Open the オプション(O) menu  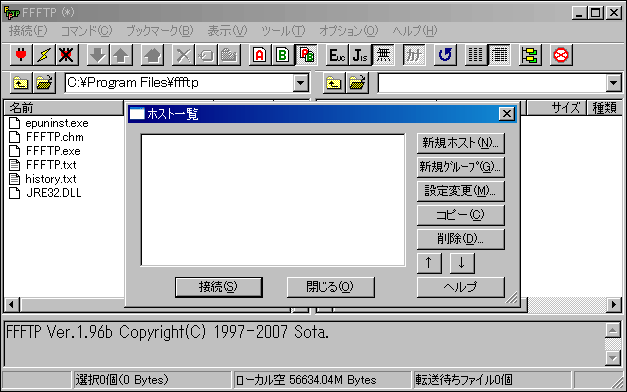click(348, 31)
